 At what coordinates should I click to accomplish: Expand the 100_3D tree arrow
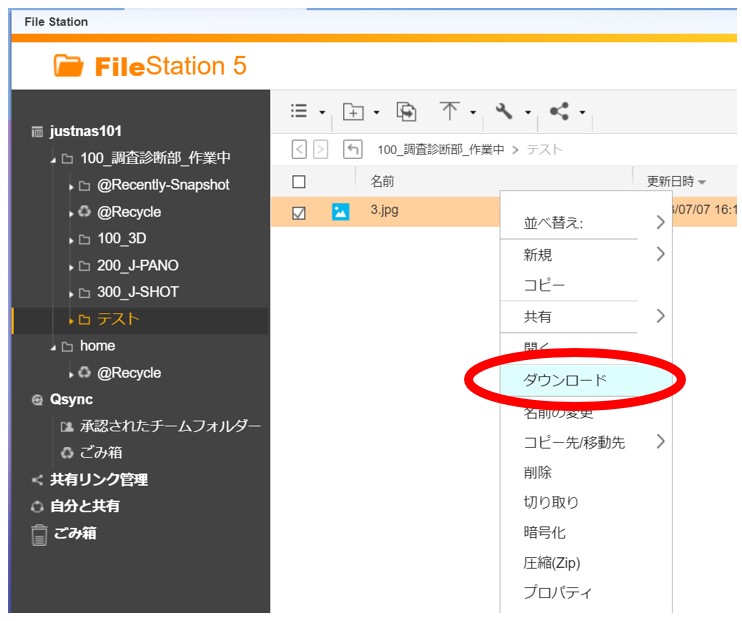[x=71, y=241]
